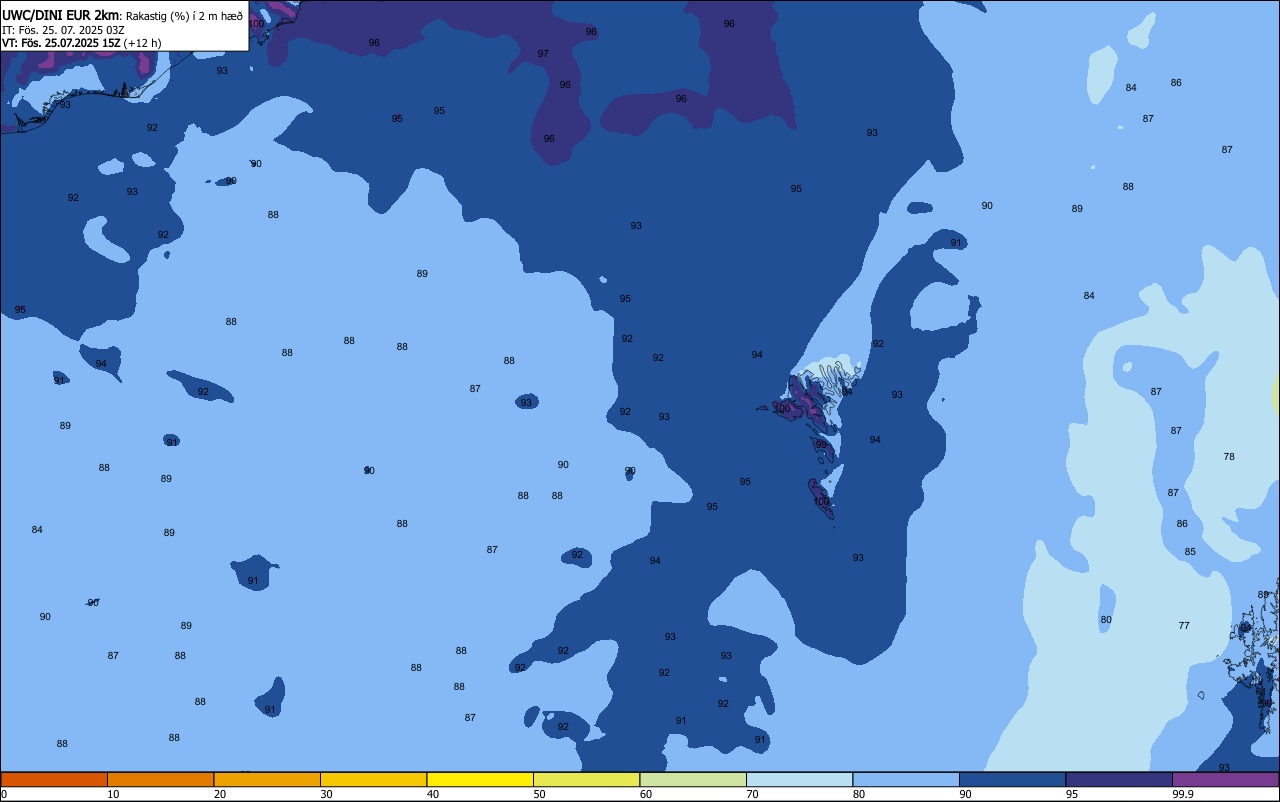The width and height of the screenshot is (1280, 802).
Task: Pick the pale green 60–70 legend swatch
Action: (x=693, y=779)
